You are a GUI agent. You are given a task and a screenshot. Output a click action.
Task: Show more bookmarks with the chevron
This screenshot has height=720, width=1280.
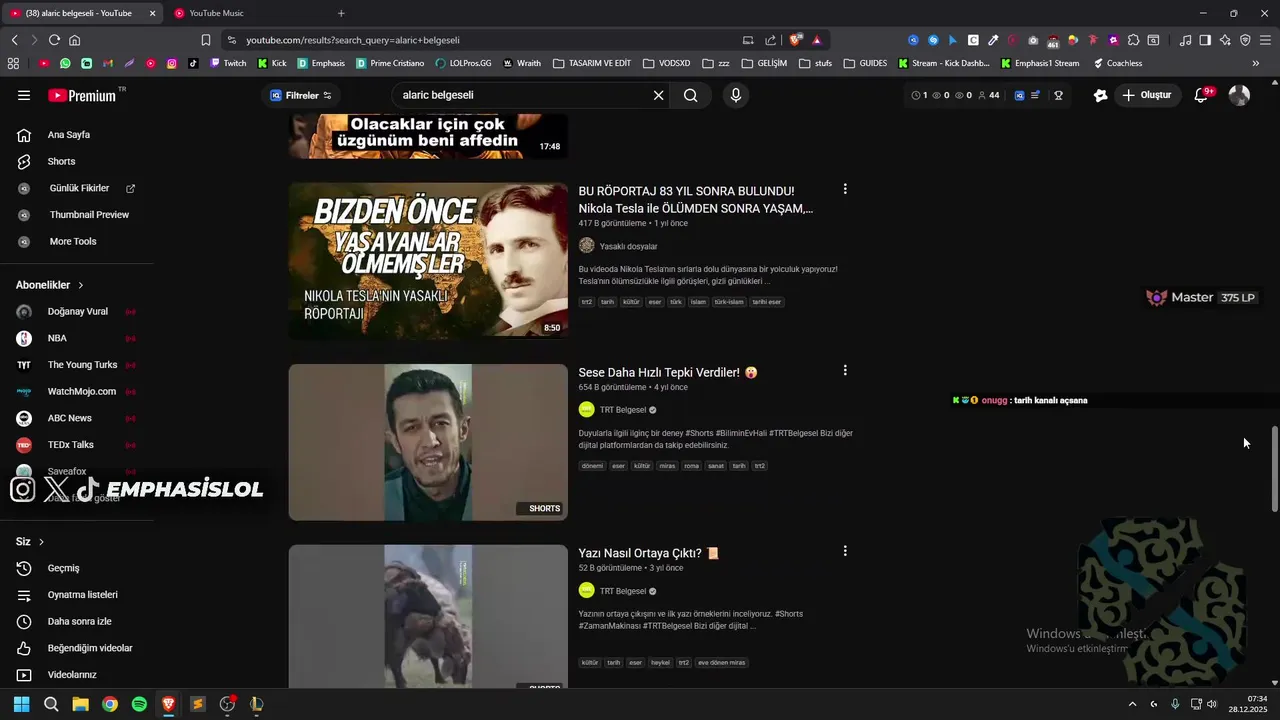[x=1256, y=63]
